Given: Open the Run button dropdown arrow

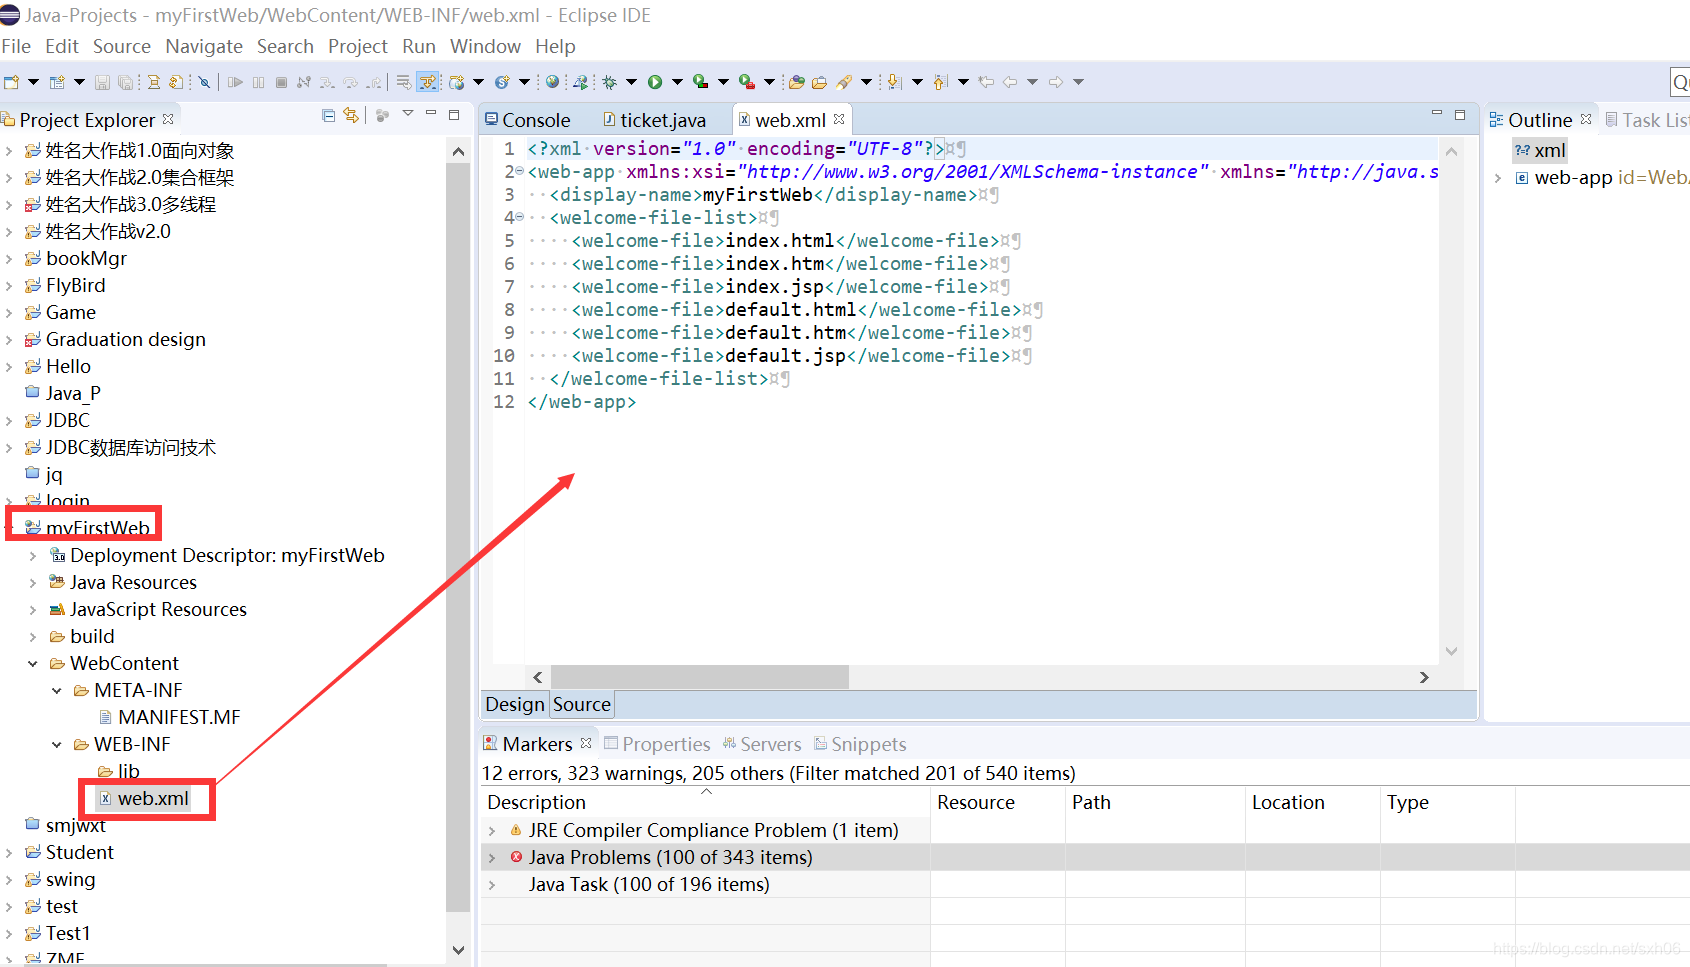Looking at the screenshot, I should (x=677, y=82).
